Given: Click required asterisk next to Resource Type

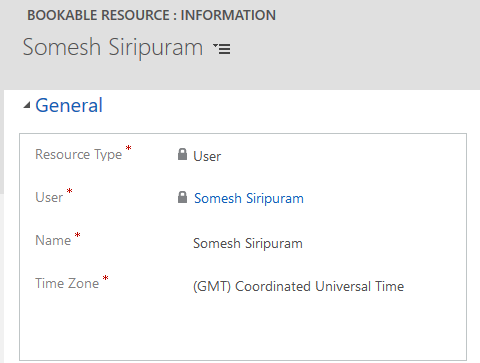Looking at the screenshot, I should click(x=128, y=148).
